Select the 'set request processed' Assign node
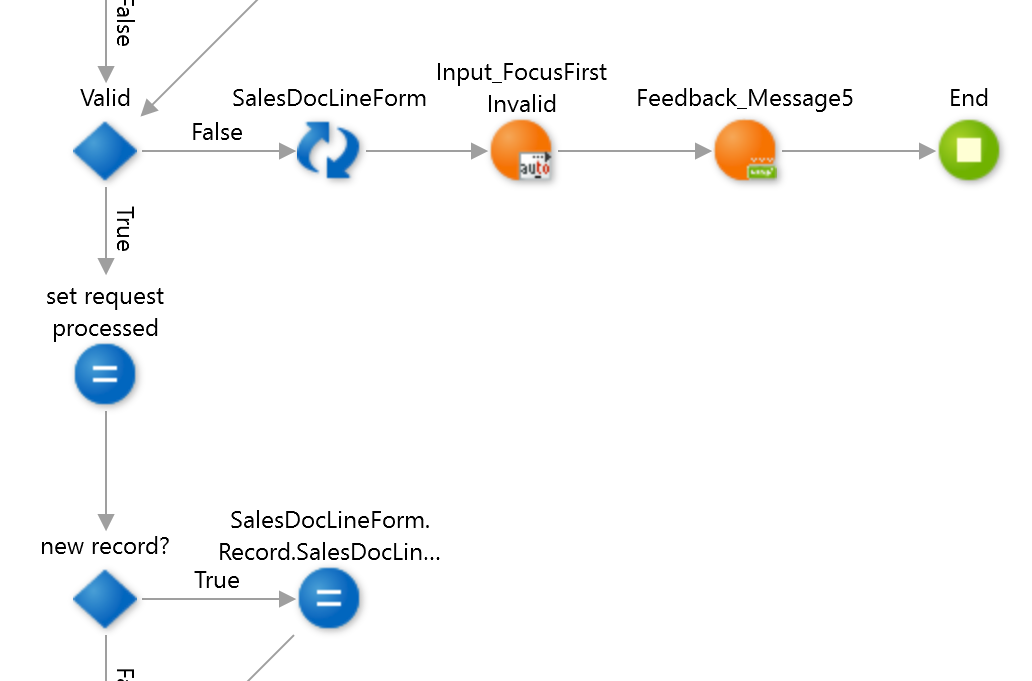1032x681 pixels. pos(105,375)
